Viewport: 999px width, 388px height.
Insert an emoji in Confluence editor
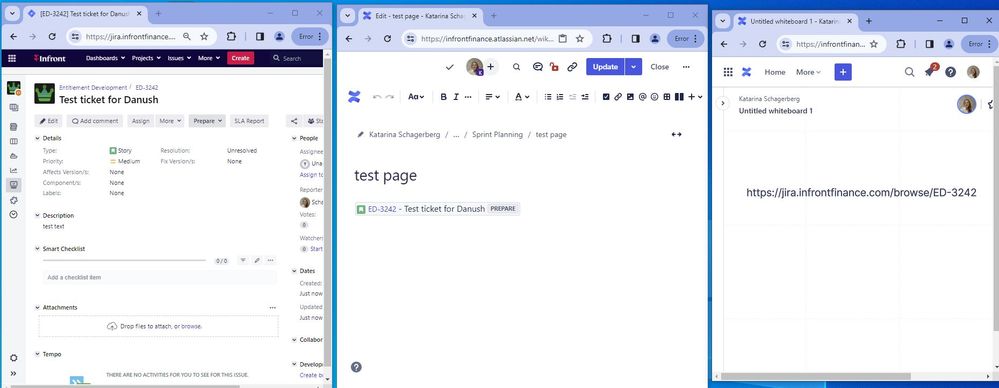click(654, 97)
